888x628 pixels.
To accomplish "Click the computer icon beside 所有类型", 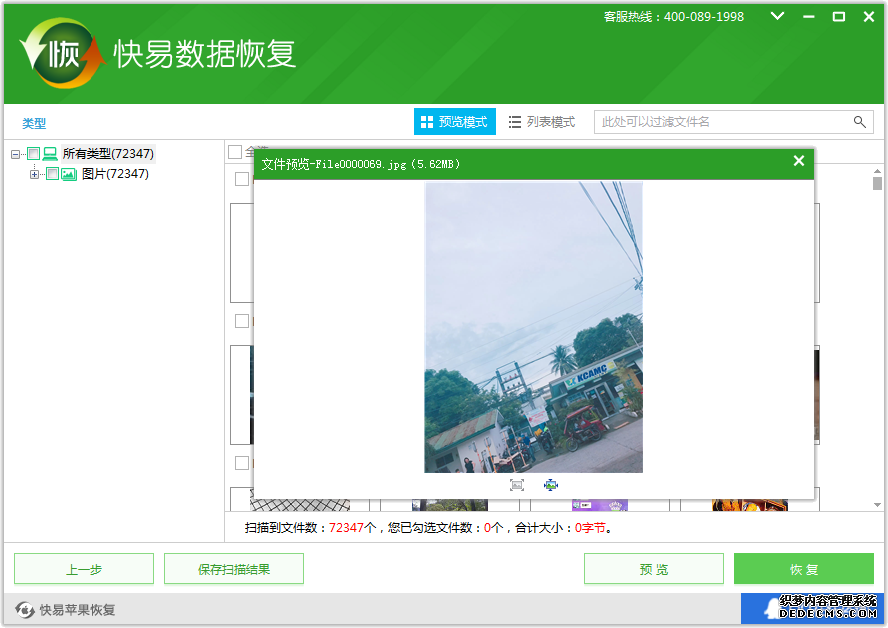I will [x=50, y=154].
